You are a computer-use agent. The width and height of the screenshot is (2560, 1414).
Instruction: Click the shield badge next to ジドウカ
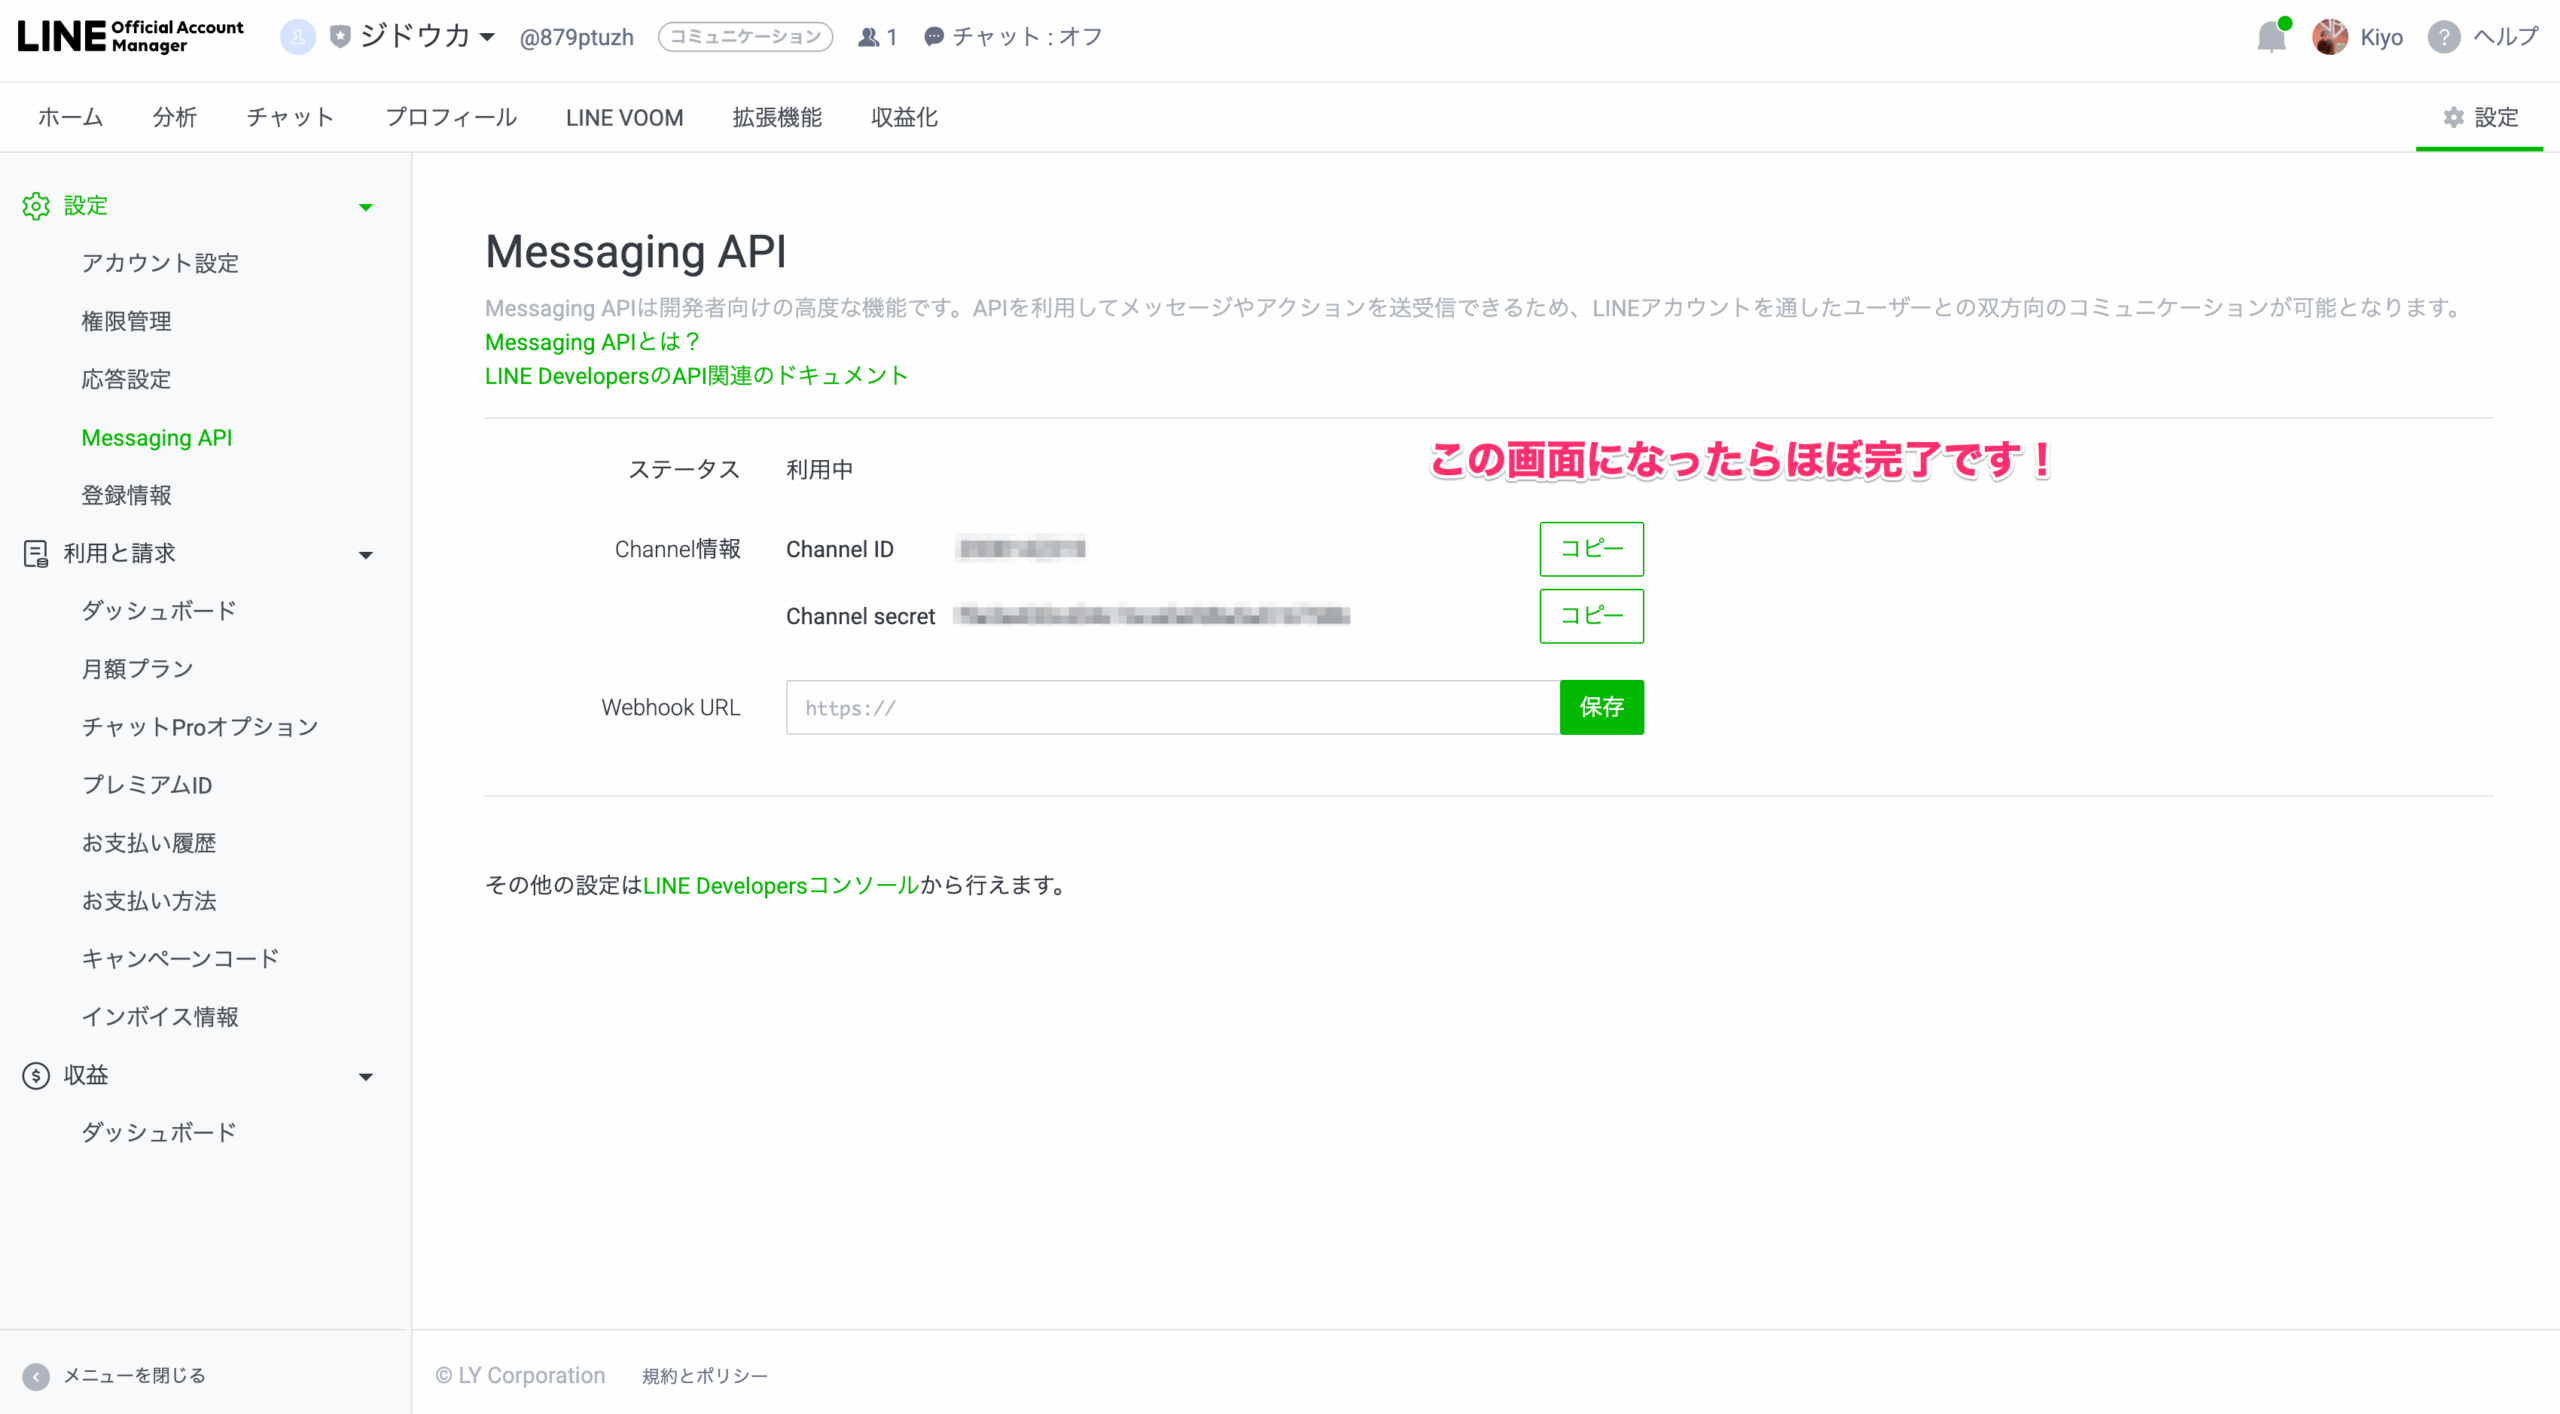340,37
